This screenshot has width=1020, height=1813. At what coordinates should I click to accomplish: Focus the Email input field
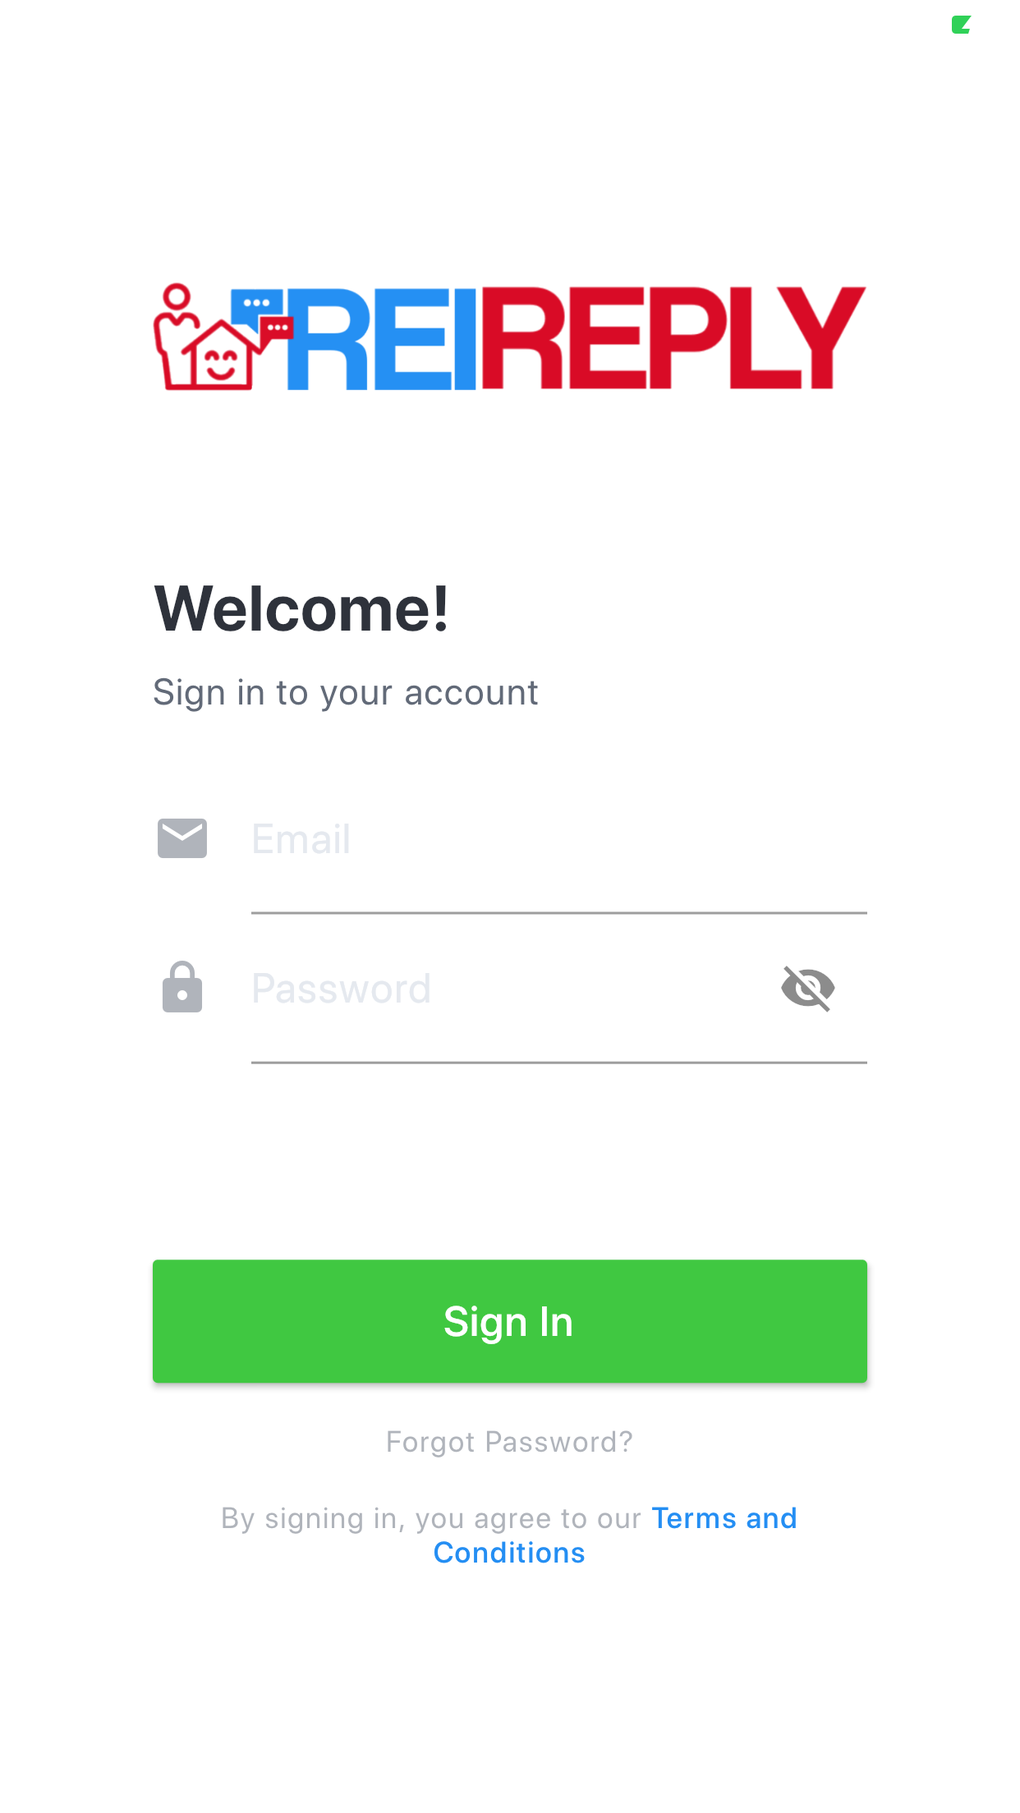pos(558,840)
